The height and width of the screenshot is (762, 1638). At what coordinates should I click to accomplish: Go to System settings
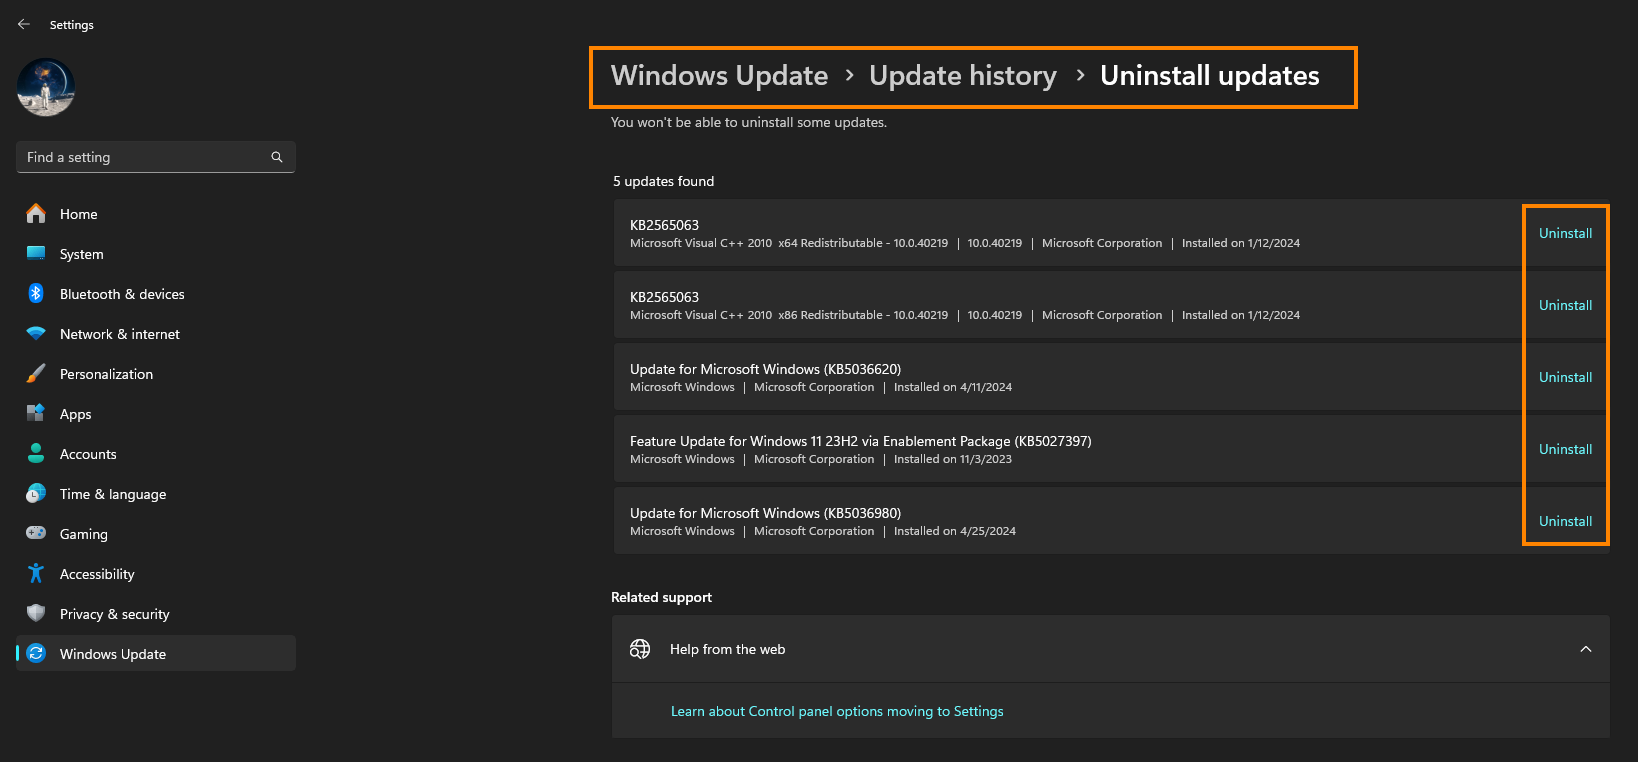82,254
